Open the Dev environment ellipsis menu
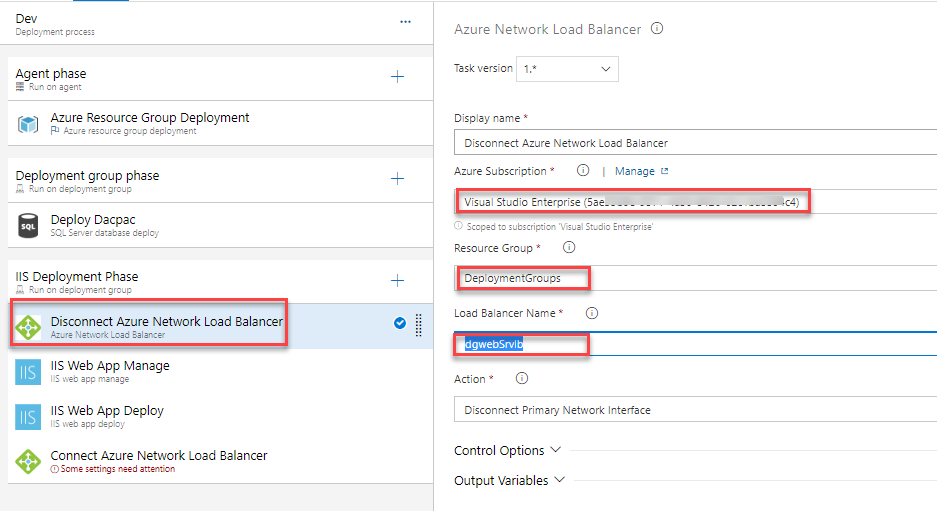Screen dimensions: 937x511 point(405,22)
